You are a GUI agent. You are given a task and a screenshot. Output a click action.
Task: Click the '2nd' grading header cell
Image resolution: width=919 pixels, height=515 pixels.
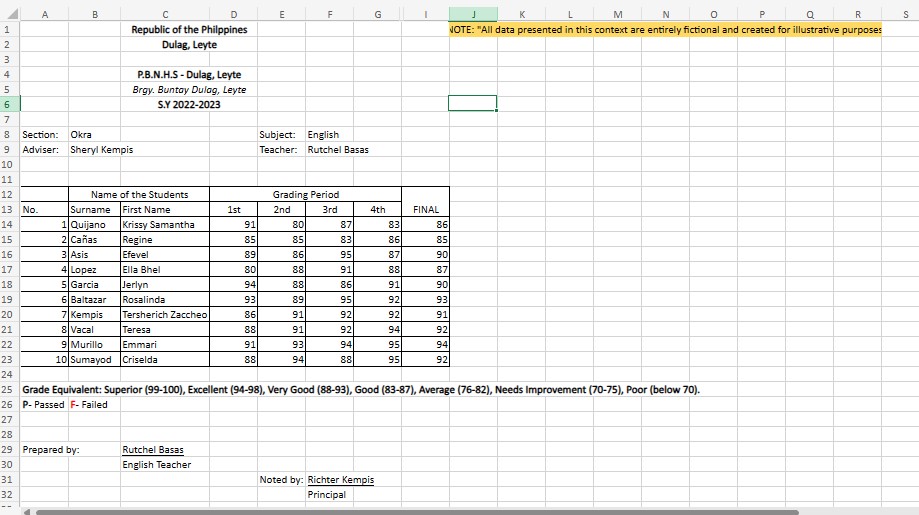click(x=281, y=209)
